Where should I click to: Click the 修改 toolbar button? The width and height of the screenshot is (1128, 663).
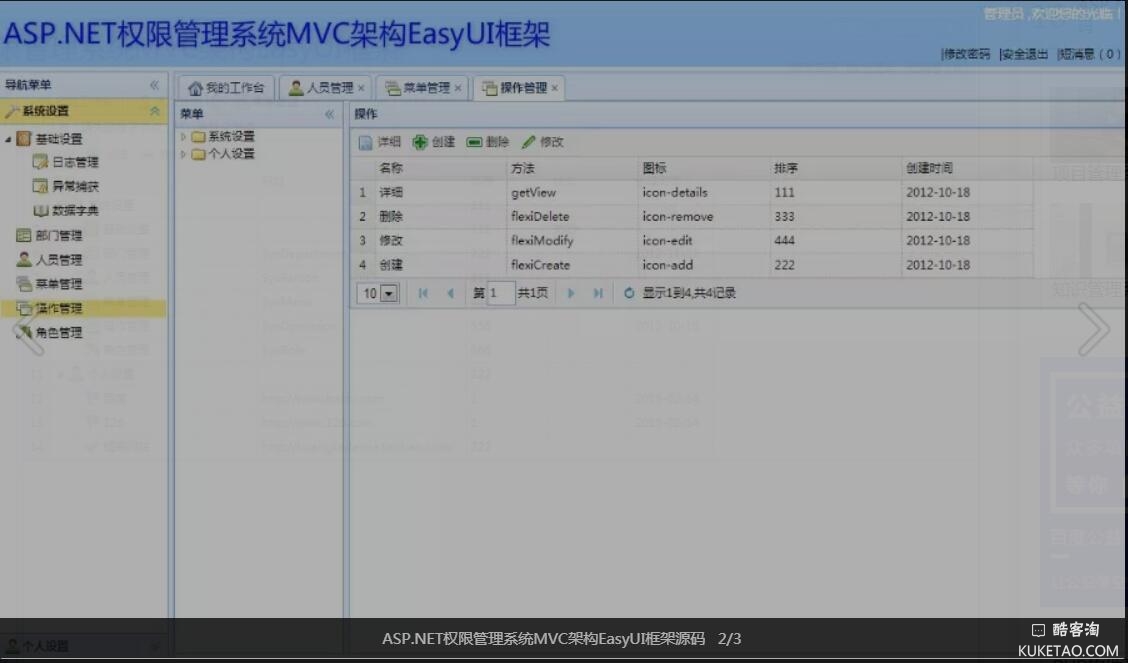pyautogui.click(x=542, y=142)
